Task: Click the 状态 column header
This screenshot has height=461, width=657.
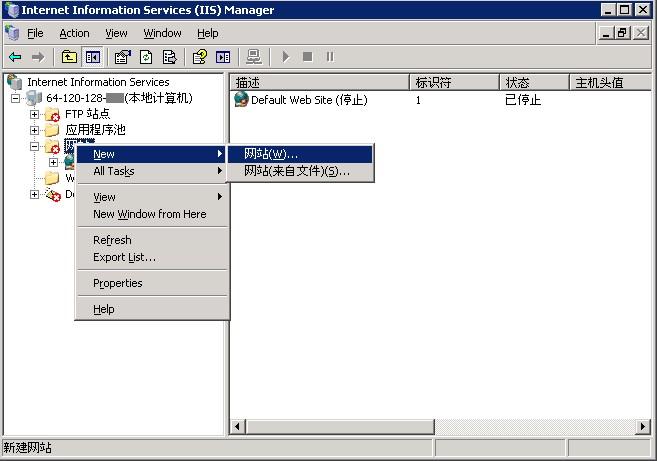Action: click(x=517, y=82)
